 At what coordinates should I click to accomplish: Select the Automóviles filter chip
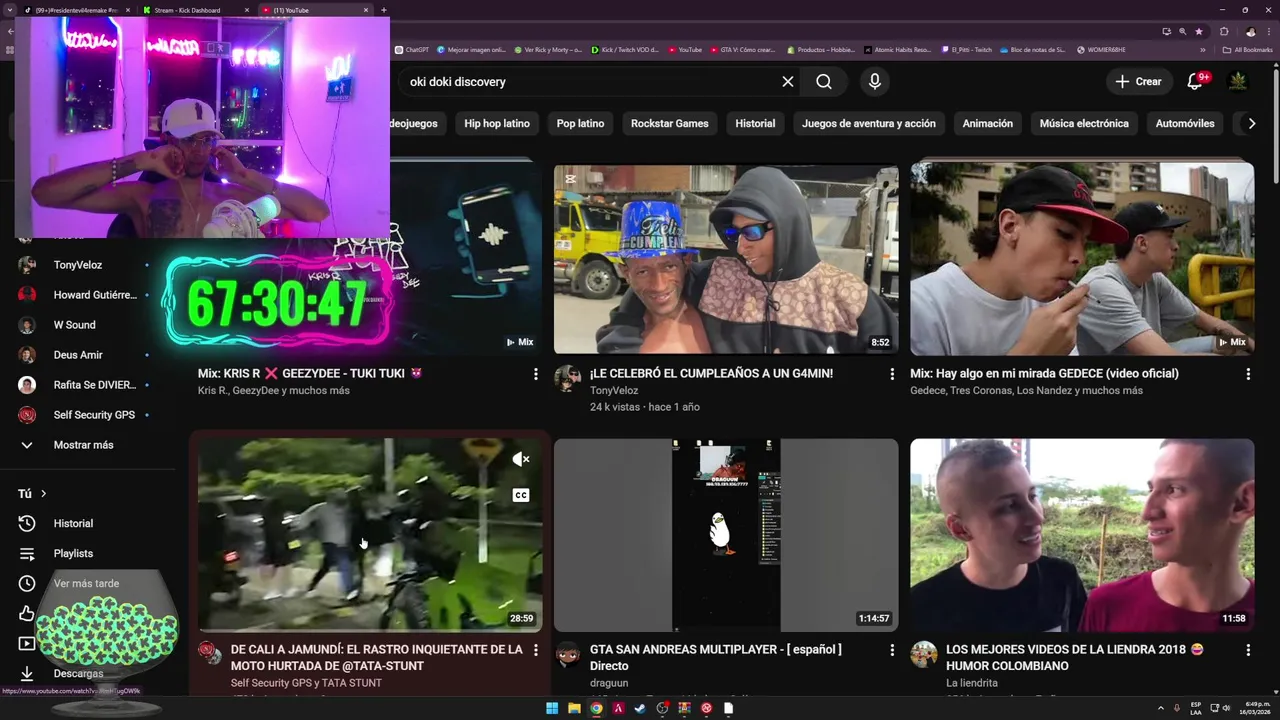coord(1185,124)
